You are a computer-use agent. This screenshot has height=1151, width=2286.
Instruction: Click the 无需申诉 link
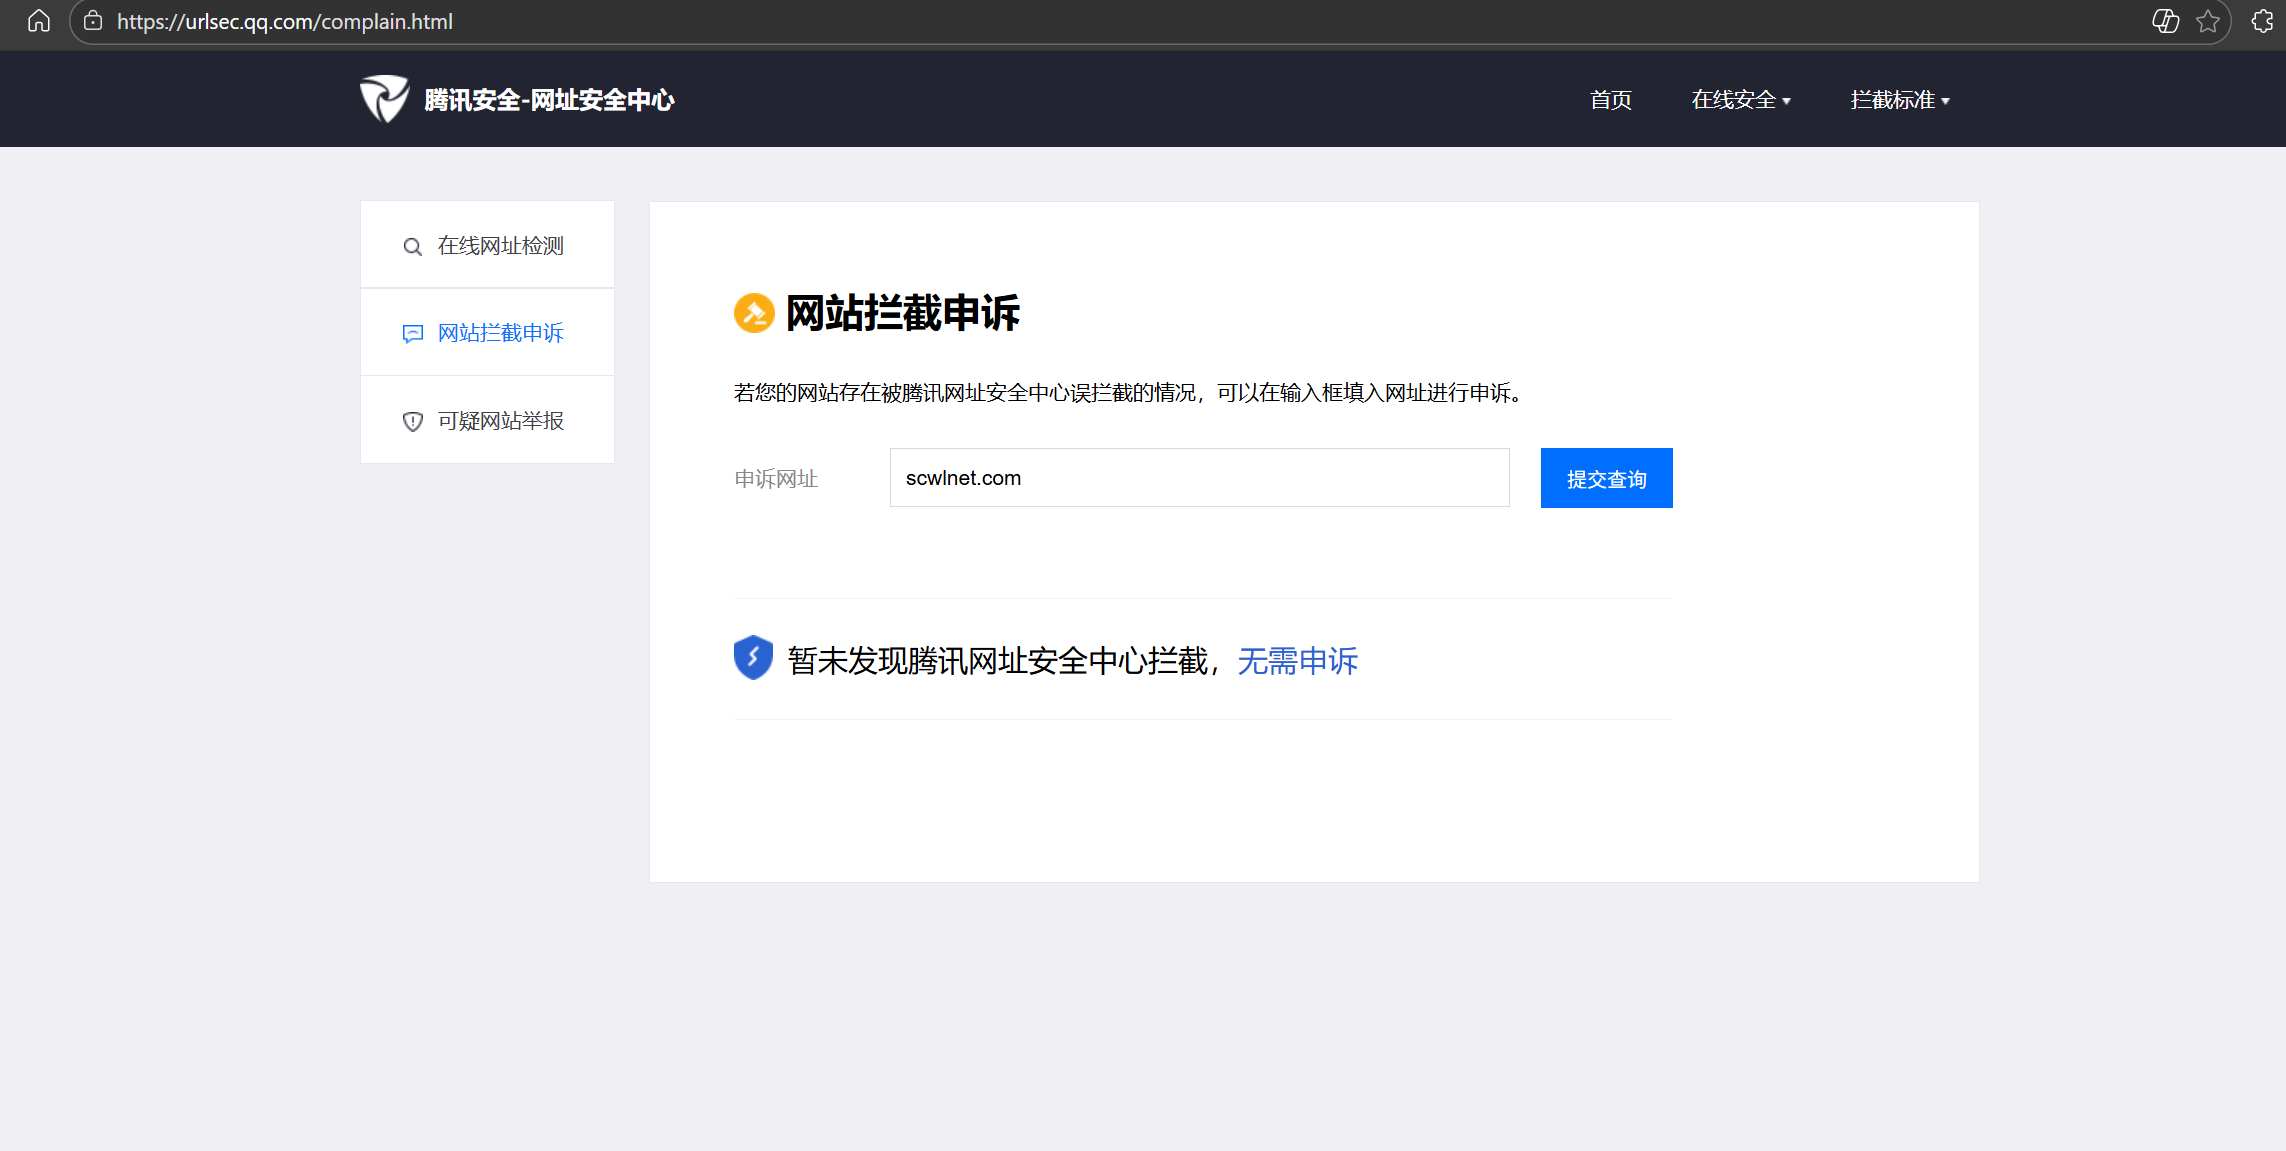tap(1297, 661)
